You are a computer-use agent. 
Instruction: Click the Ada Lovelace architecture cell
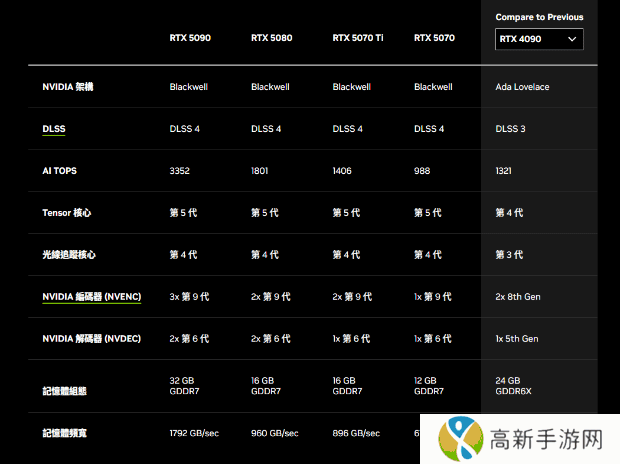coord(522,87)
